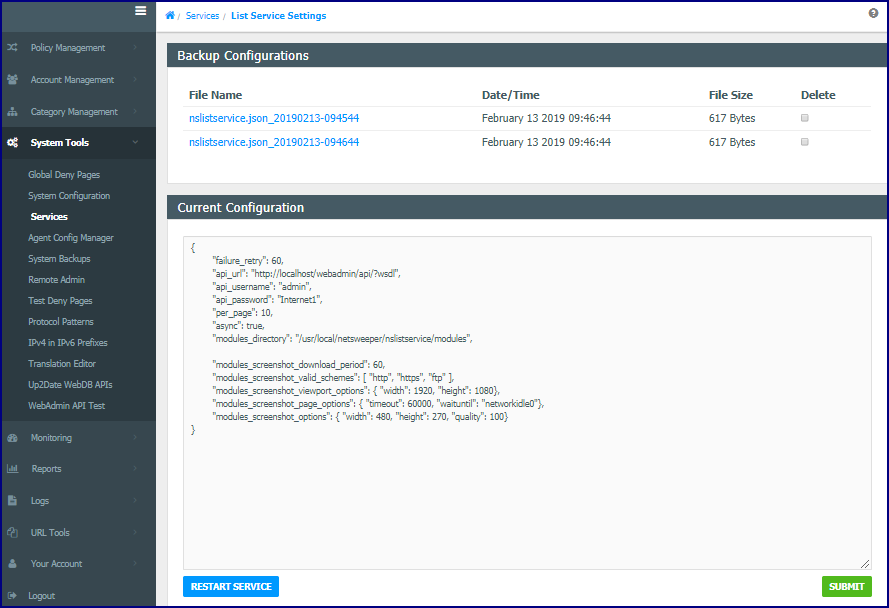Click the green Submit button
This screenshot has height=608, width=889.
click(x=846, y=586)
